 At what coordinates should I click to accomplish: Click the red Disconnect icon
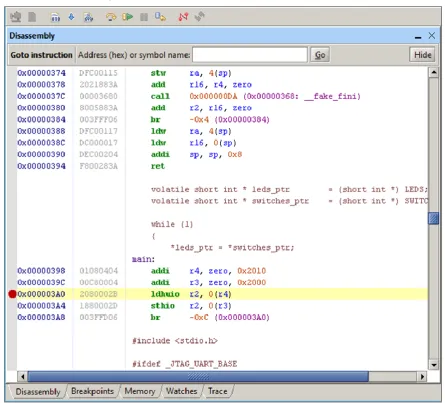pyautogui.click(x=183, y=17)
